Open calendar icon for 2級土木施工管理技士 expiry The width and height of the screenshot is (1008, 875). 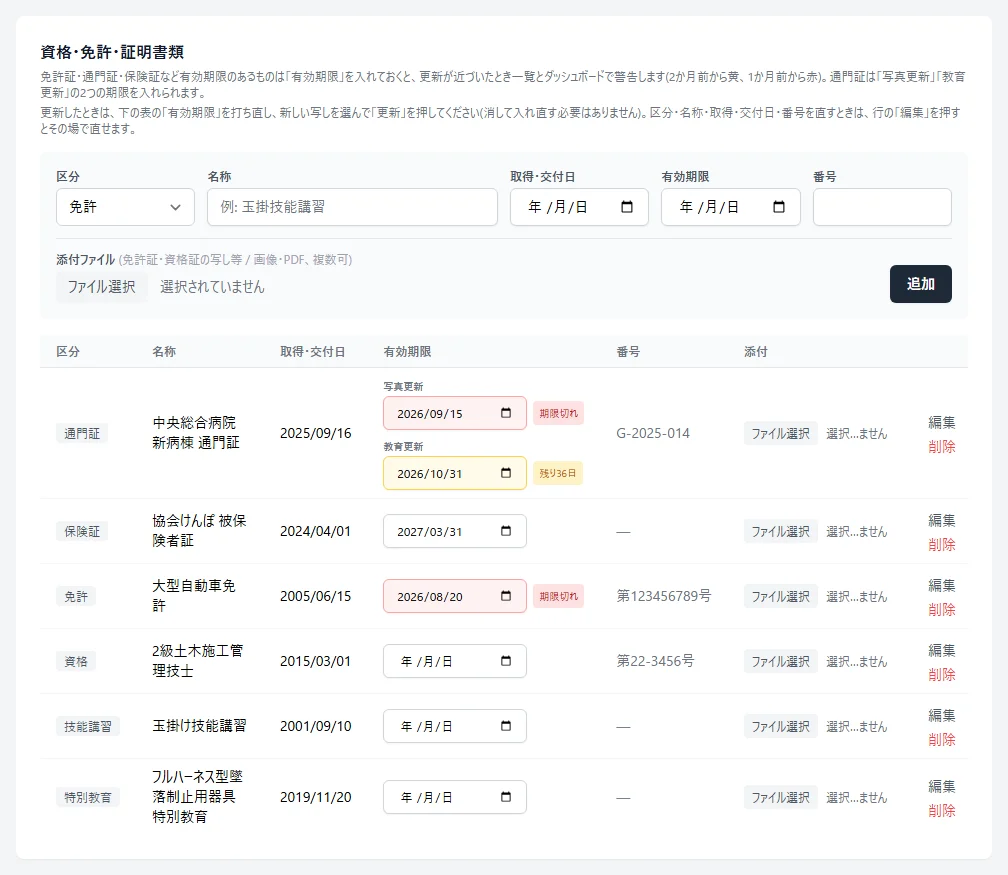point(506,661)
